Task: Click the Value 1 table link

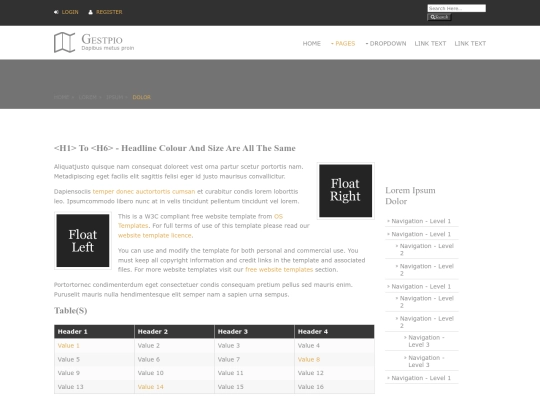Action: [x=69, y=345]
